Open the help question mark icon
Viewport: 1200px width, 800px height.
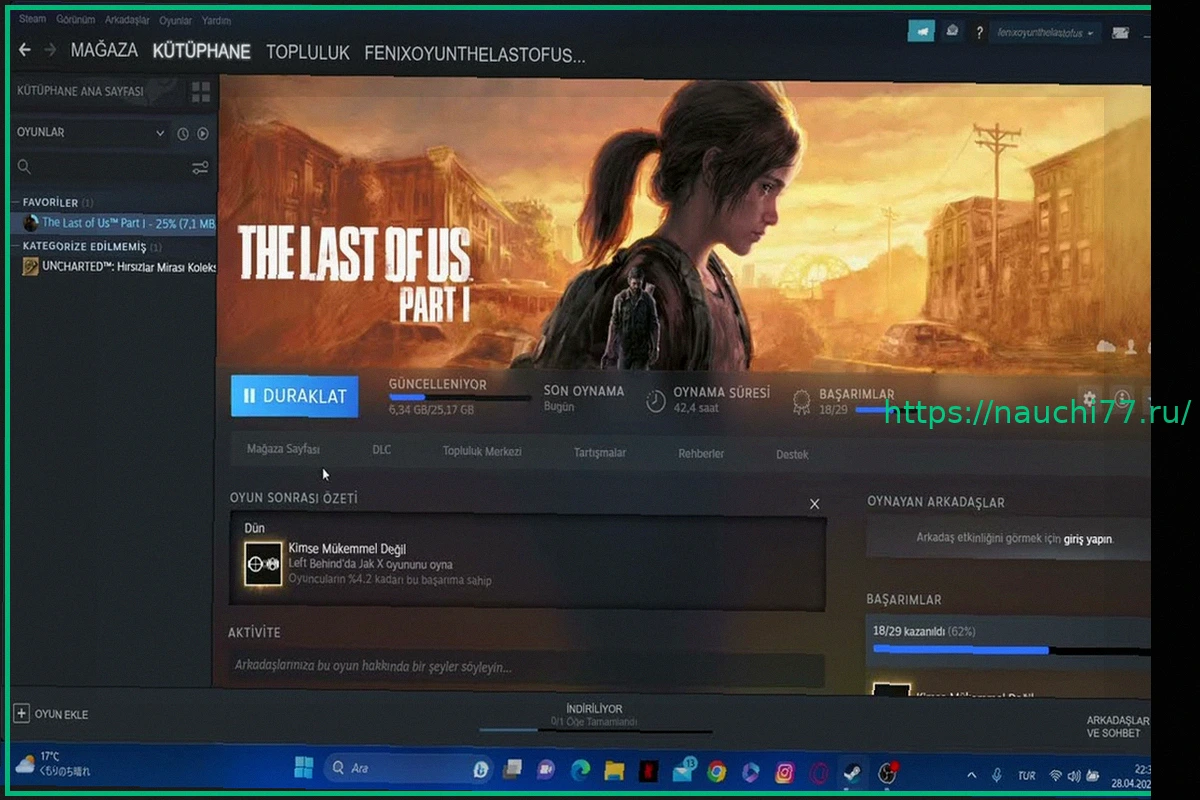[x=979, y=33]
